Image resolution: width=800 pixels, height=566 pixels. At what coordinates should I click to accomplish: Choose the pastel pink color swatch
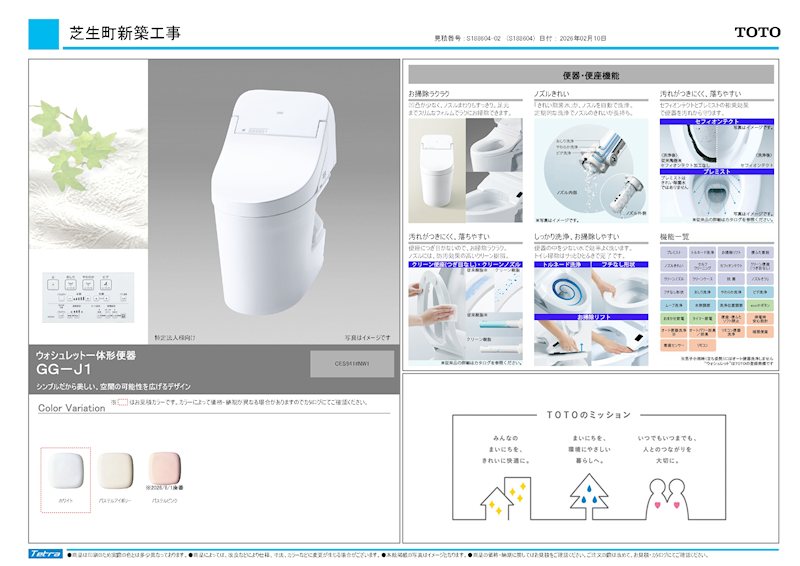click(164, 467)
